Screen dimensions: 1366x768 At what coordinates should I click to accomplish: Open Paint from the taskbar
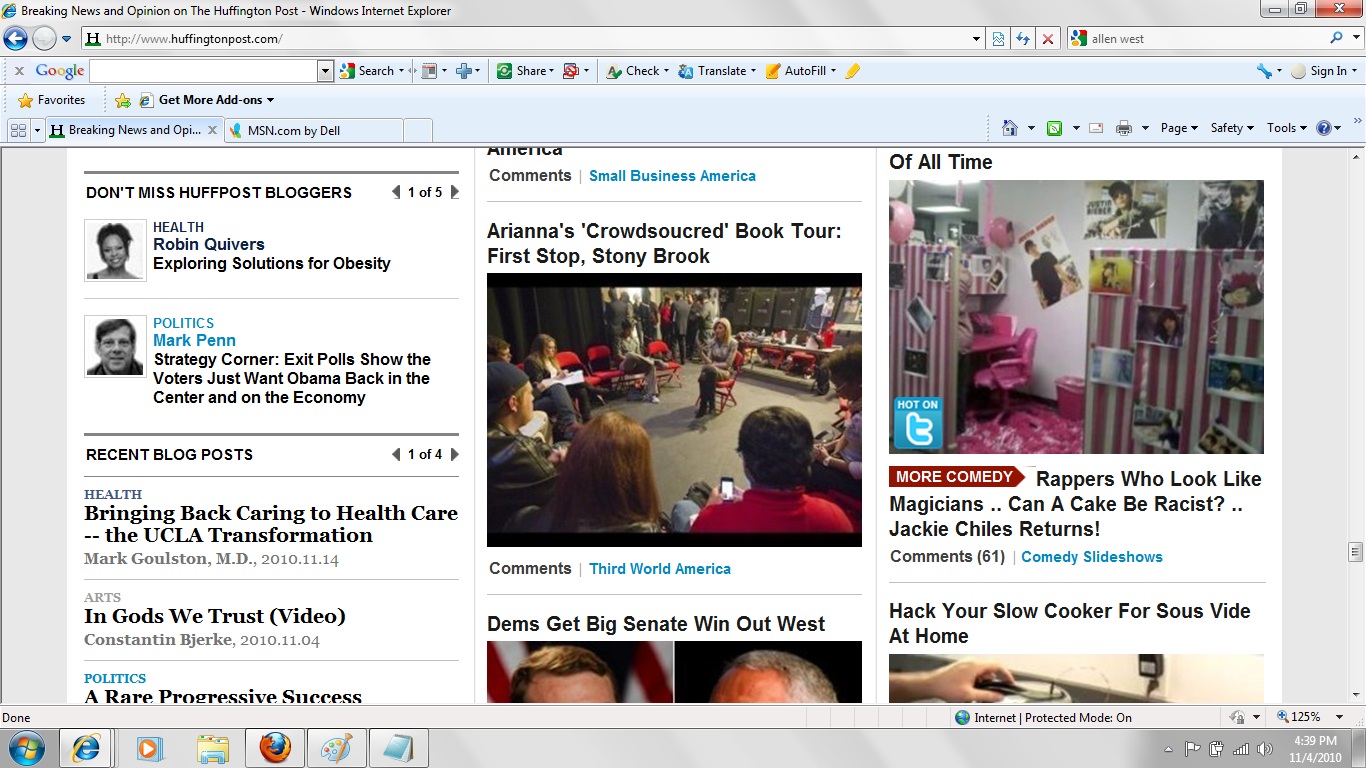337,748
